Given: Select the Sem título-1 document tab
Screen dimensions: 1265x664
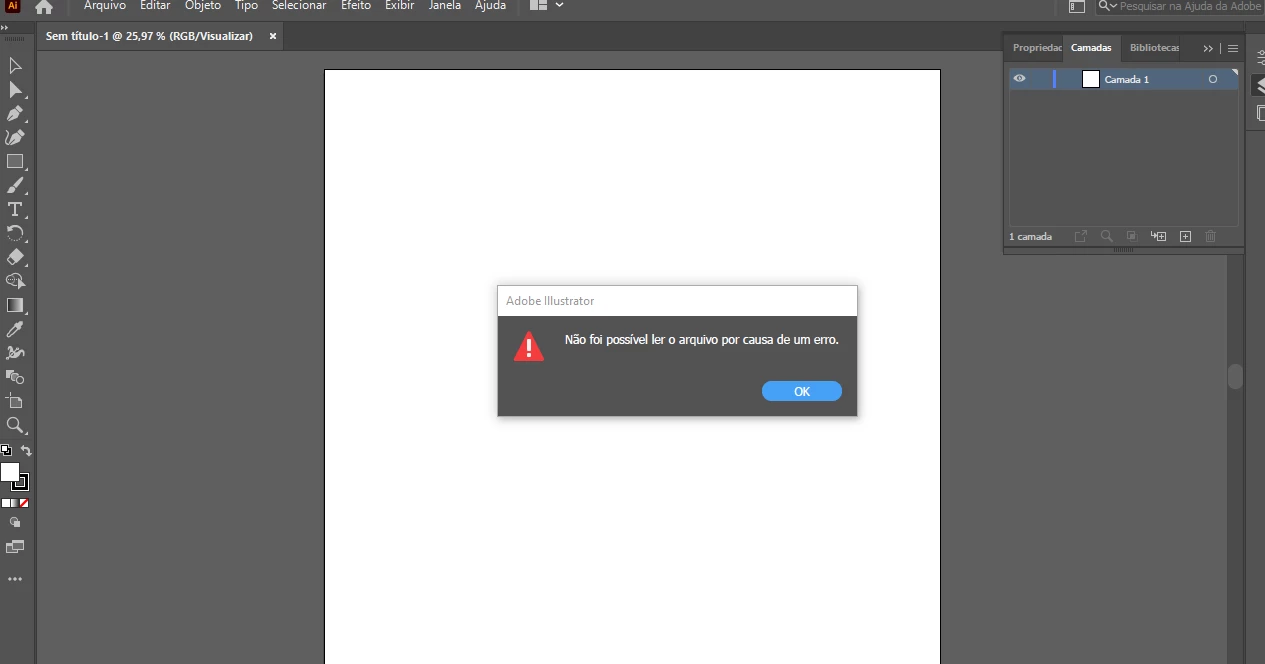Looking at the screenshot, I should (149, 36).
